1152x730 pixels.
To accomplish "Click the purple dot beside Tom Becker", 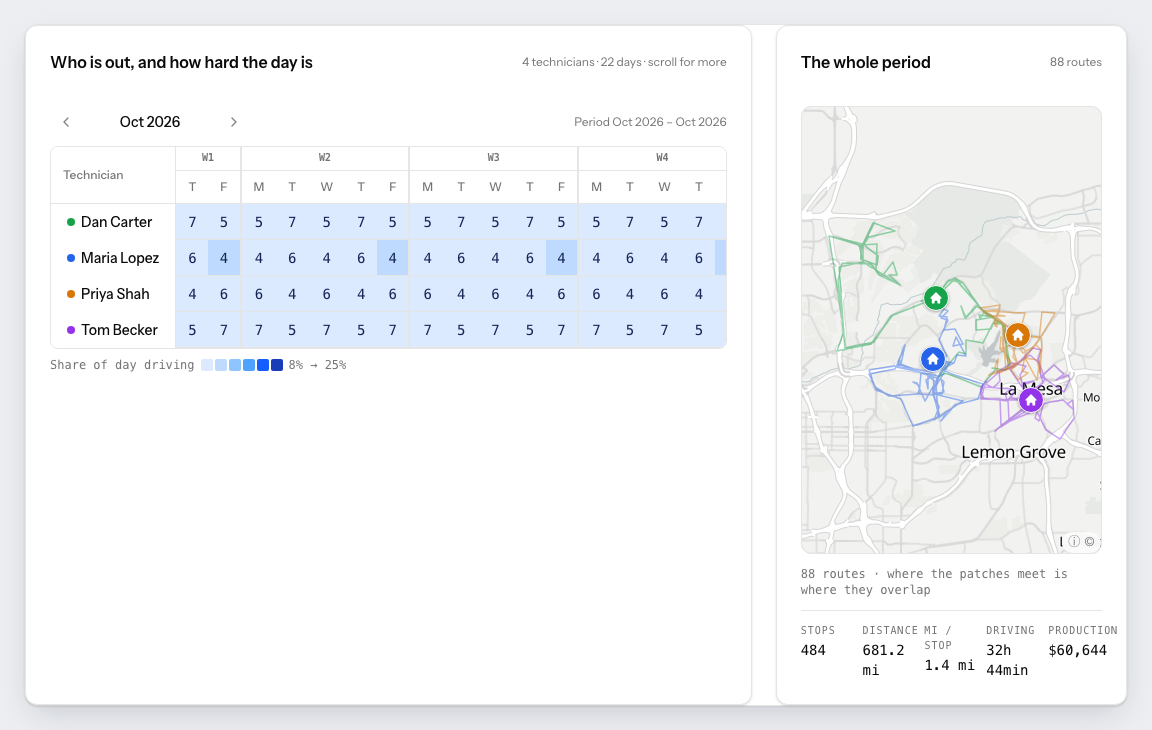I will click(x=71, y=330).
